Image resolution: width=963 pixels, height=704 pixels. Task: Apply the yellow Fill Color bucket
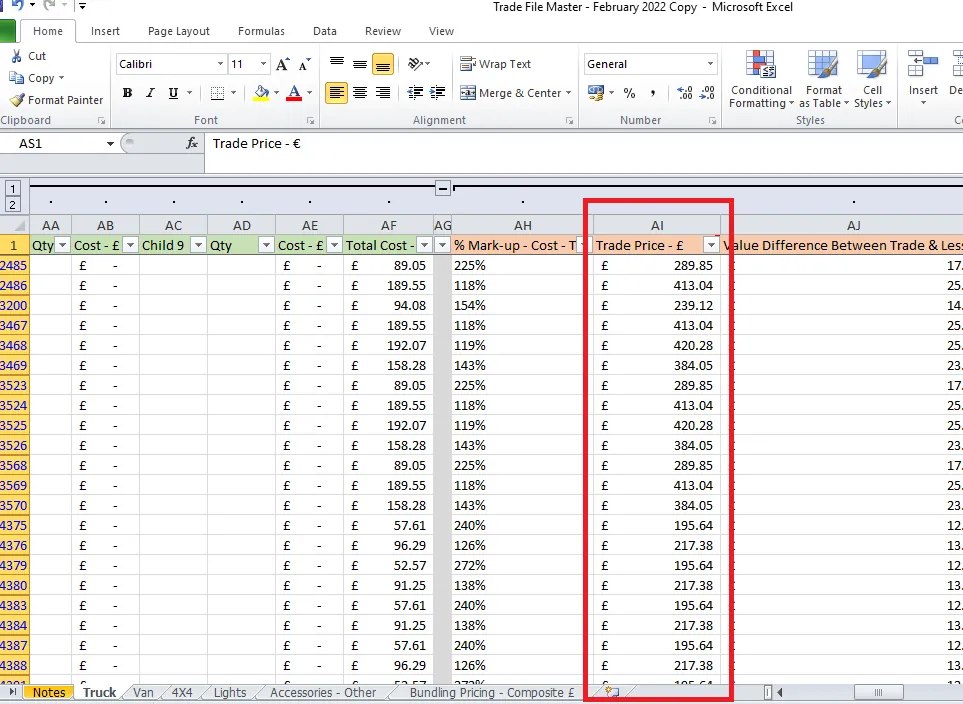coord(262,93)
